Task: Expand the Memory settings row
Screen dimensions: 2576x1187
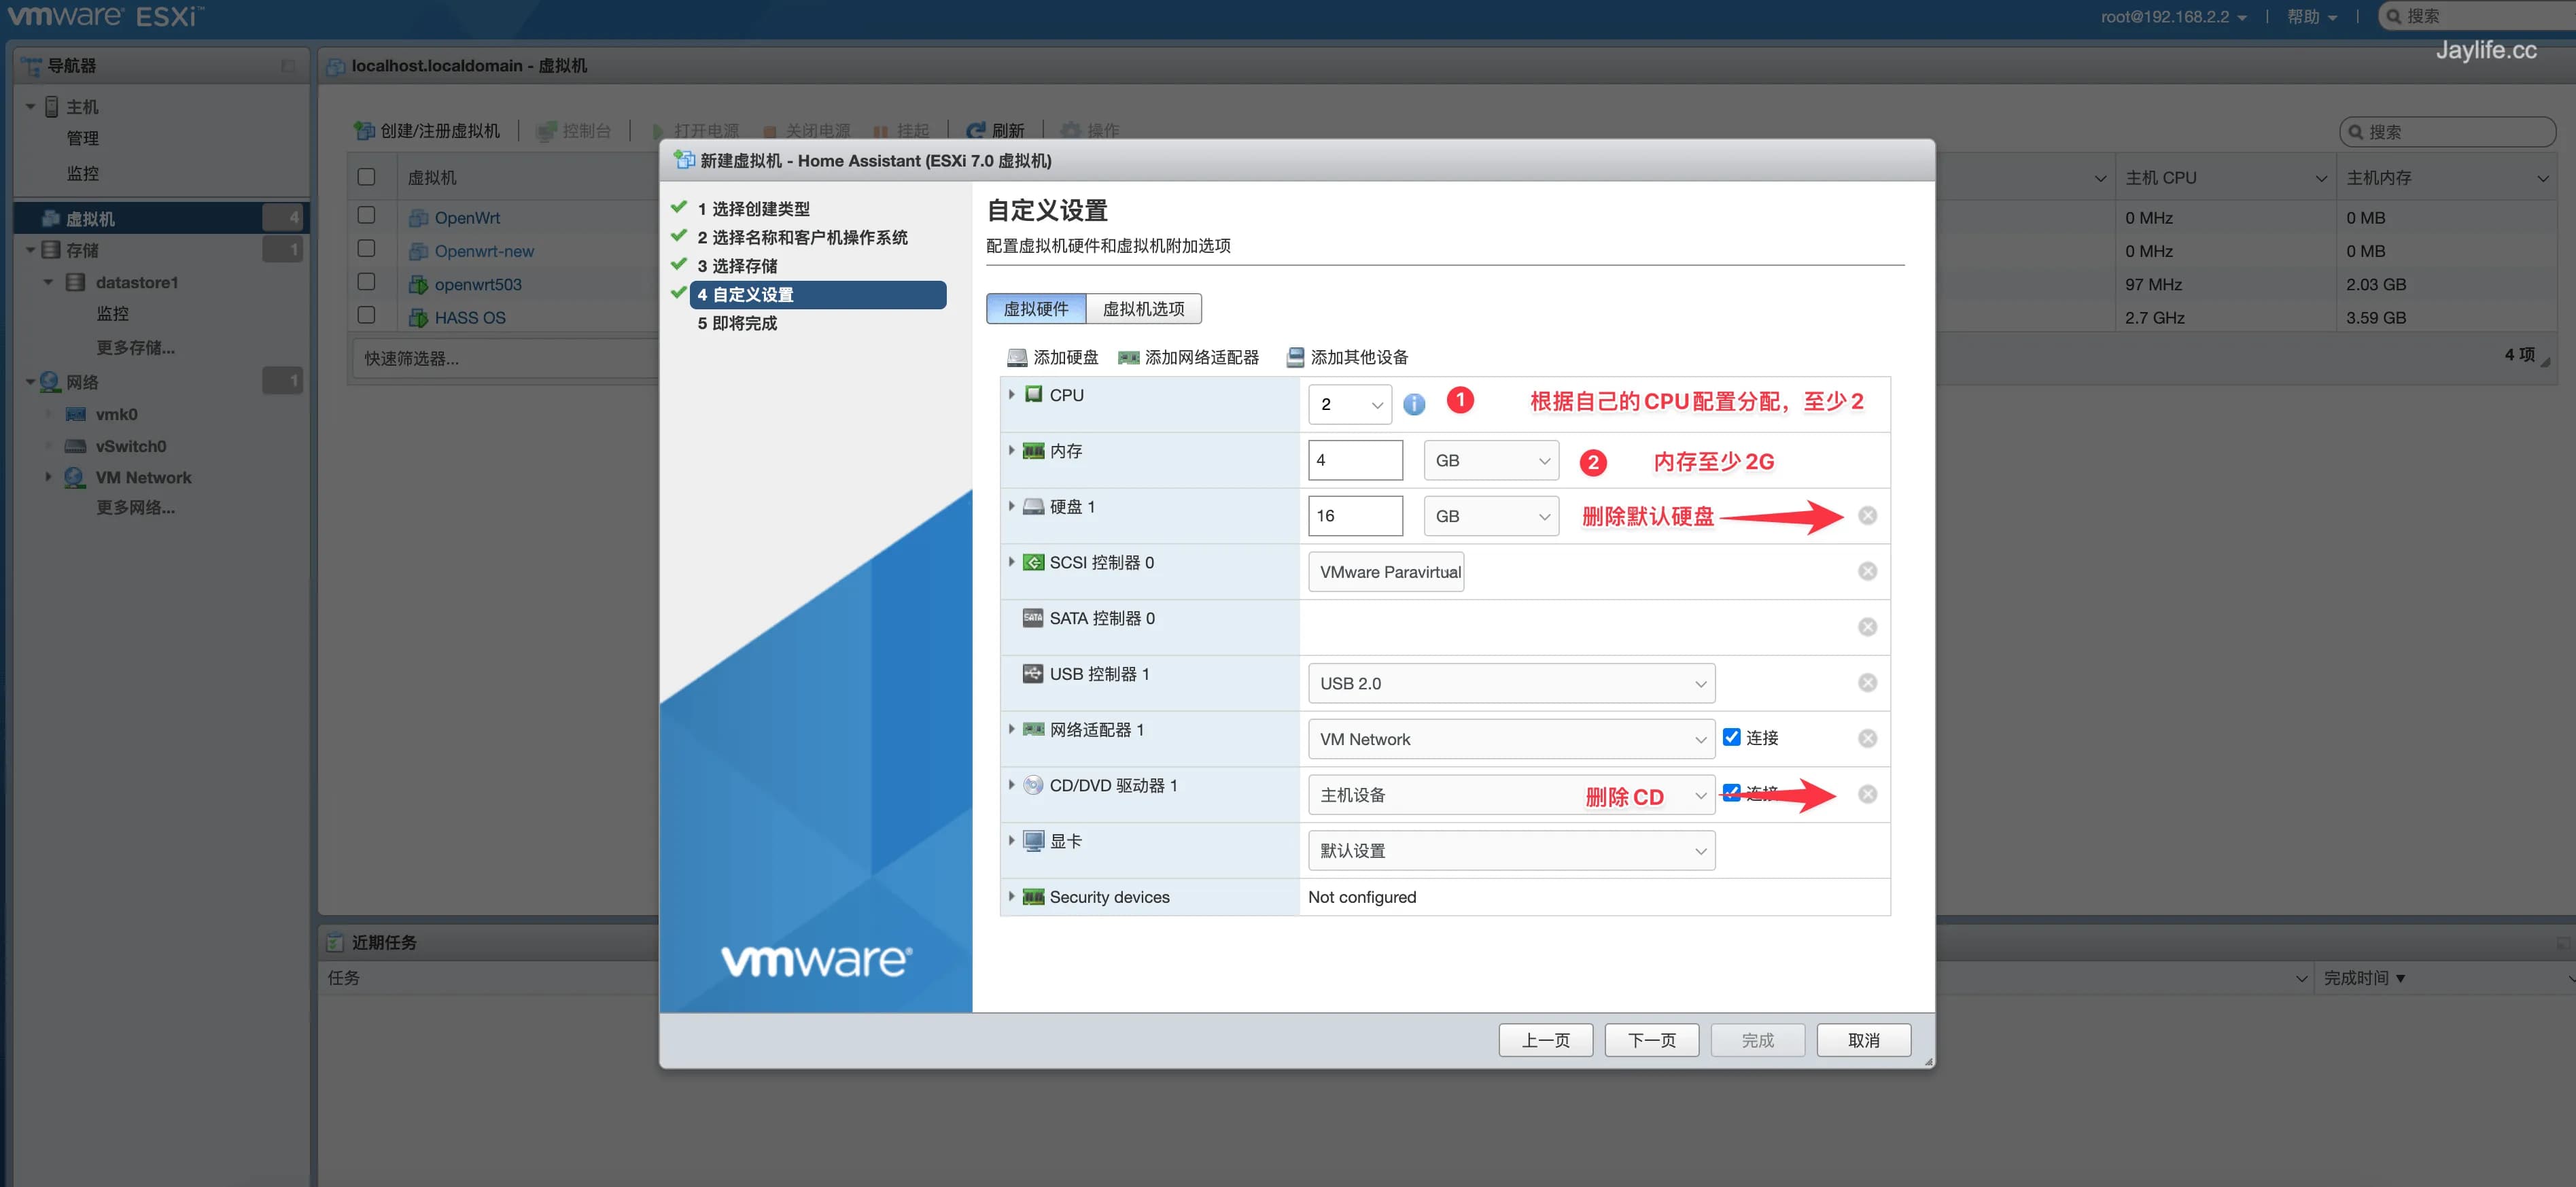Action: 1011,451
